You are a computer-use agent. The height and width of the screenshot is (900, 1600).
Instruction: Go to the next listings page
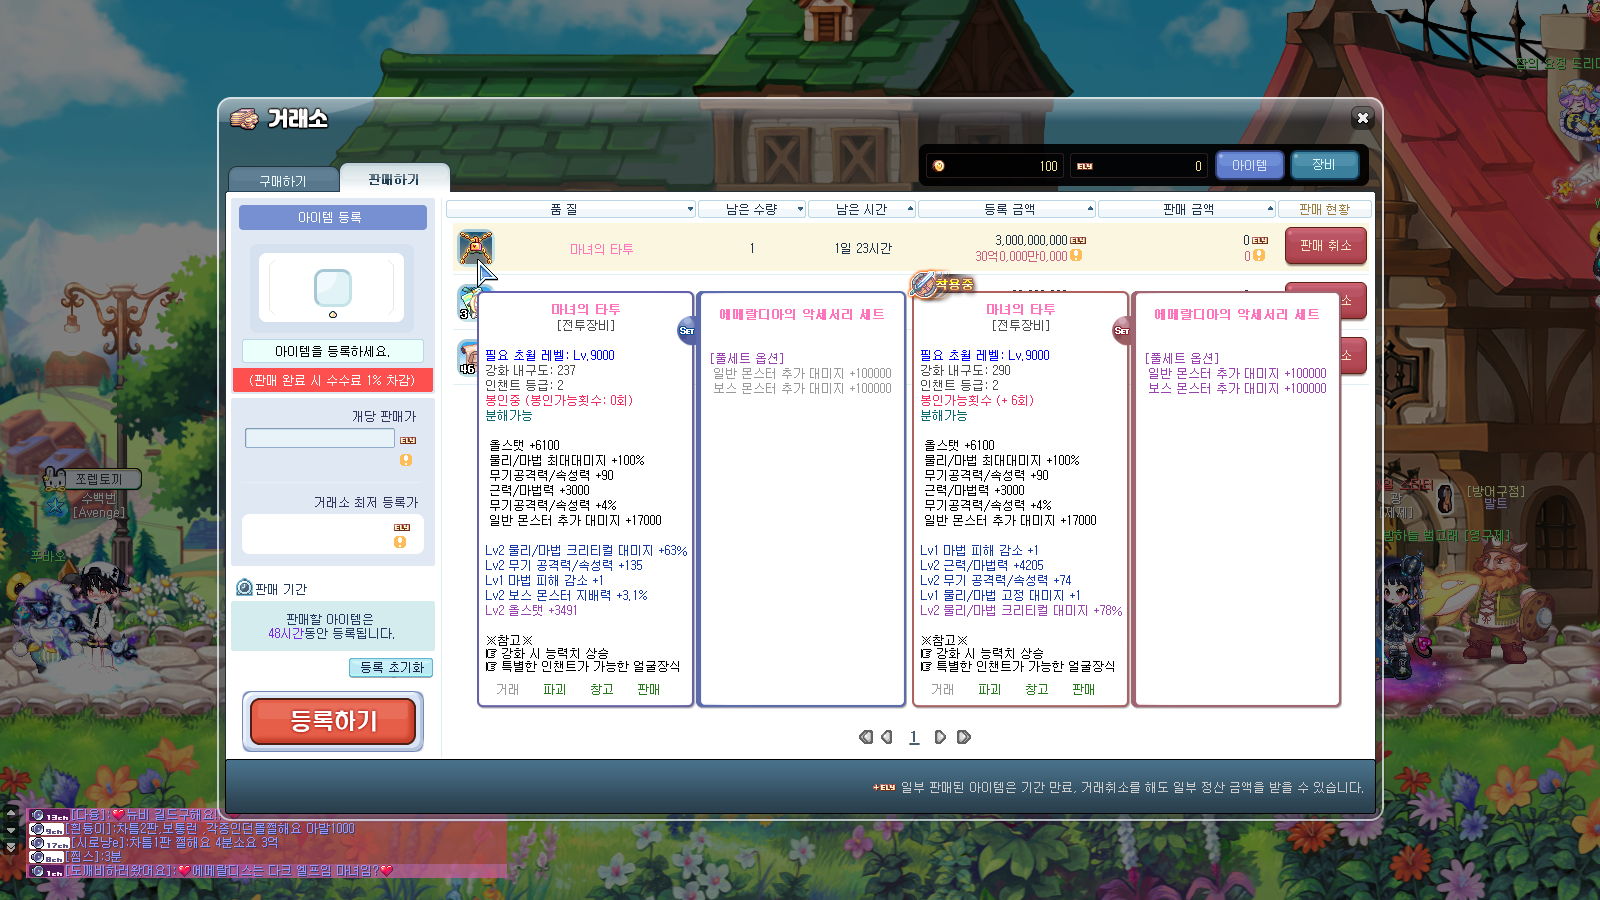pyautogui.click(x=940, y=737)
